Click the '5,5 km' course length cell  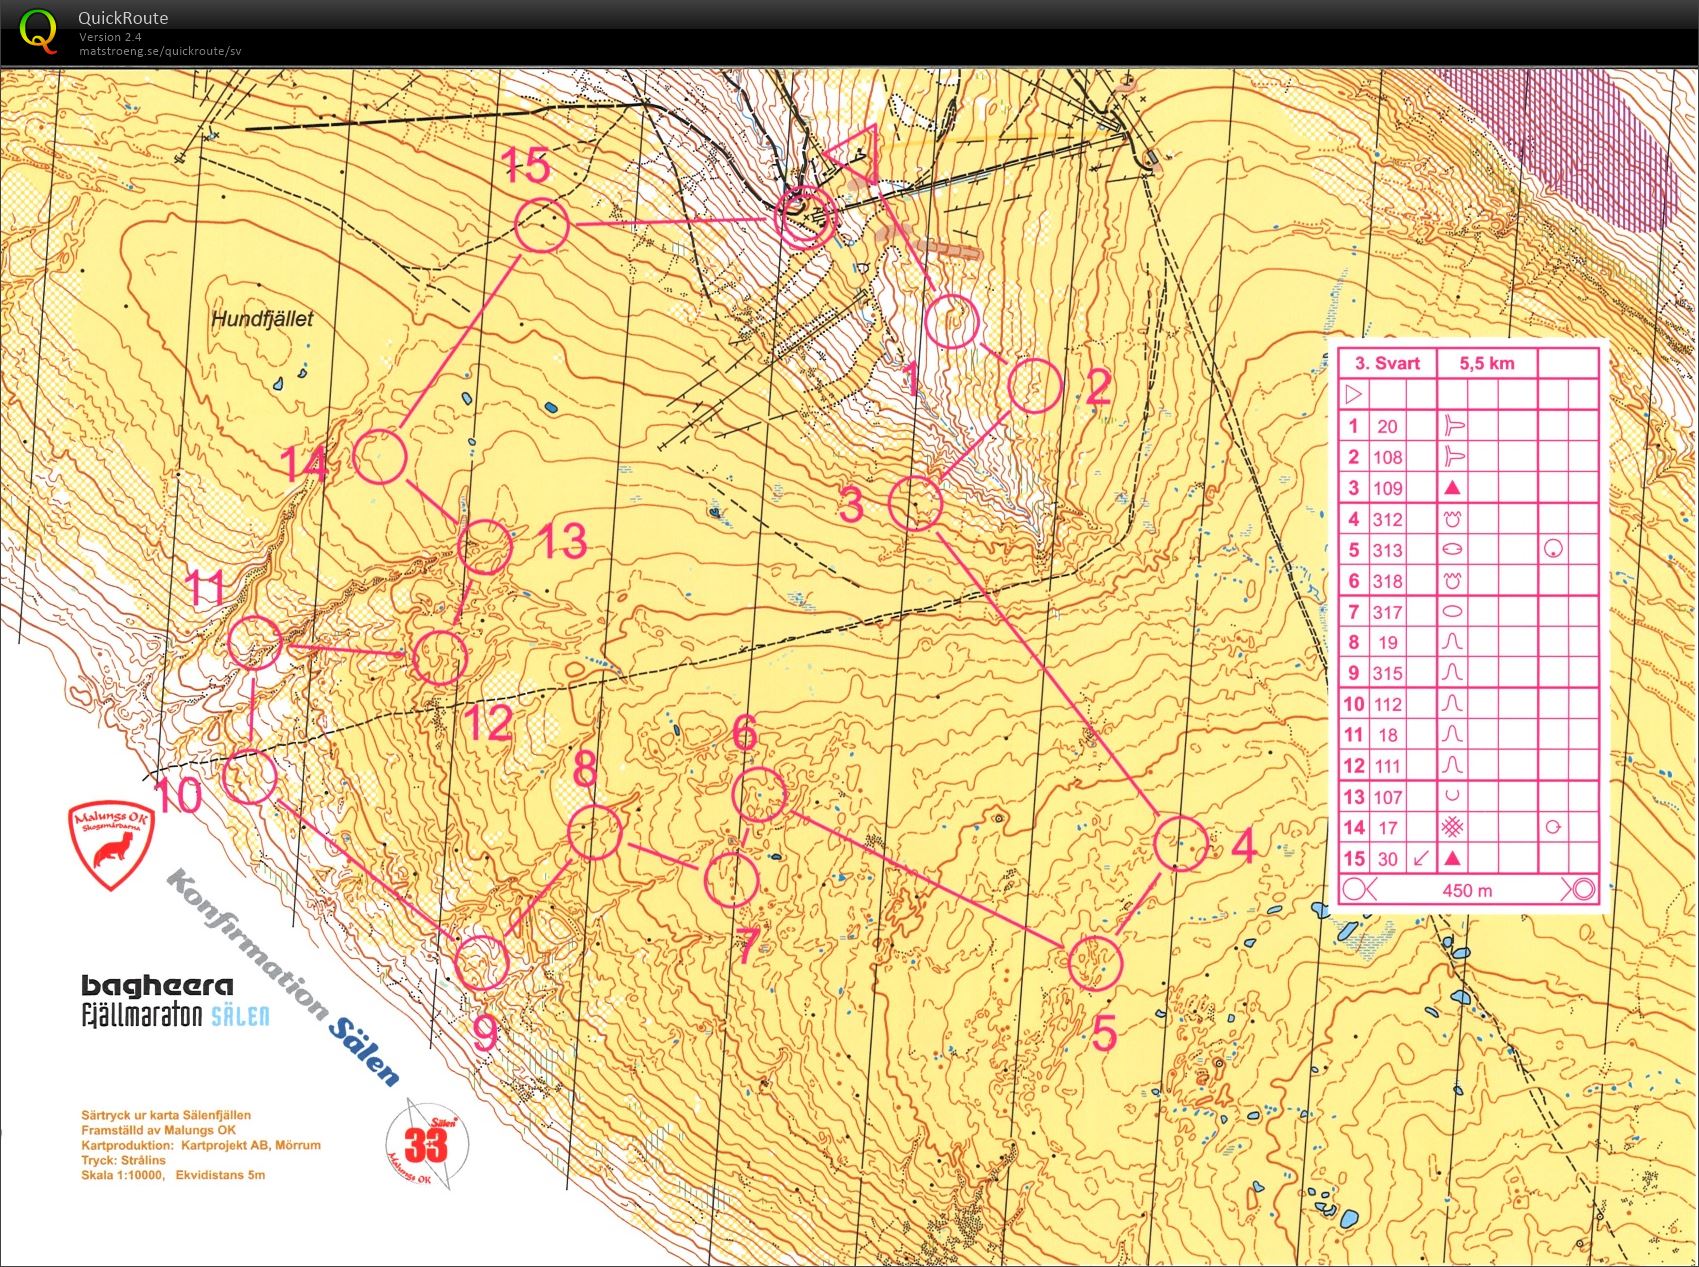point(1486,363)
